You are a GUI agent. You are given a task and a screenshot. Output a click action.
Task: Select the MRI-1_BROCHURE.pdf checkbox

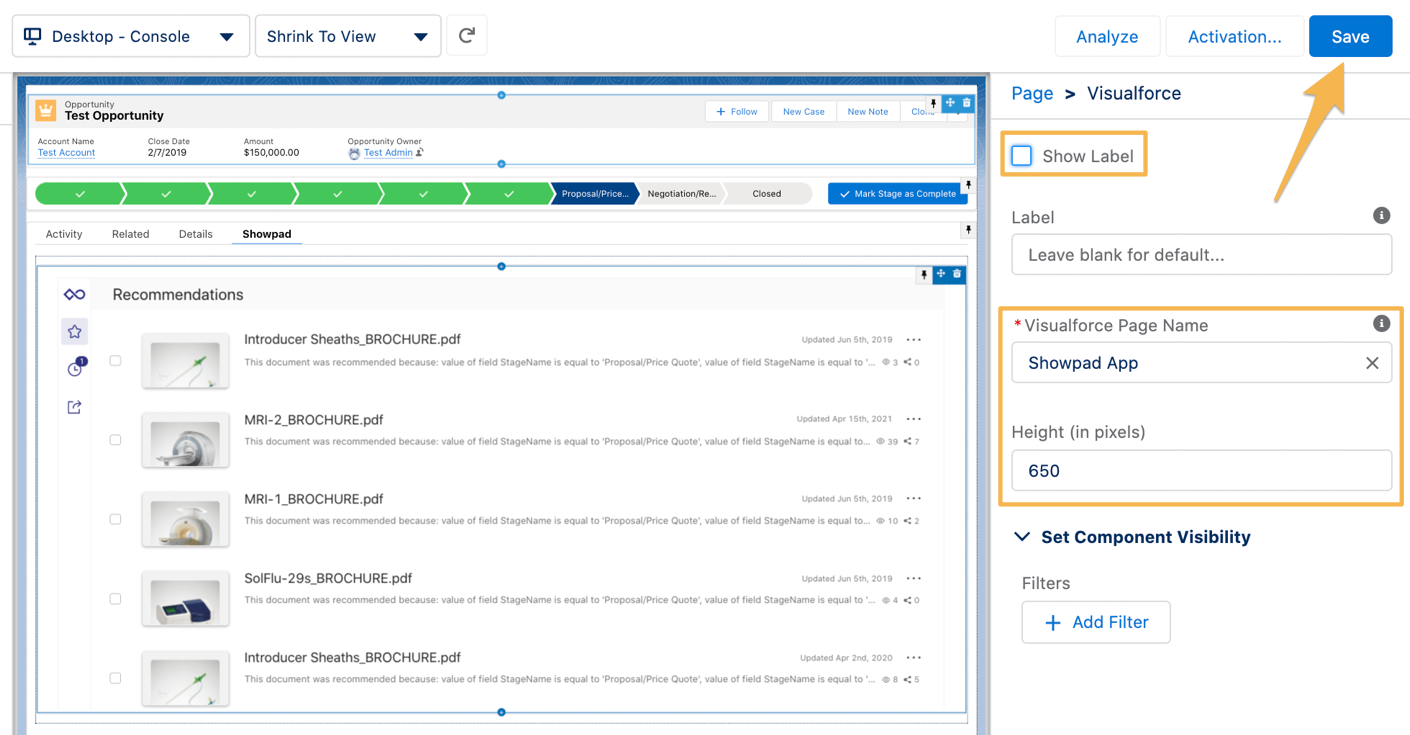coord(116,519)
